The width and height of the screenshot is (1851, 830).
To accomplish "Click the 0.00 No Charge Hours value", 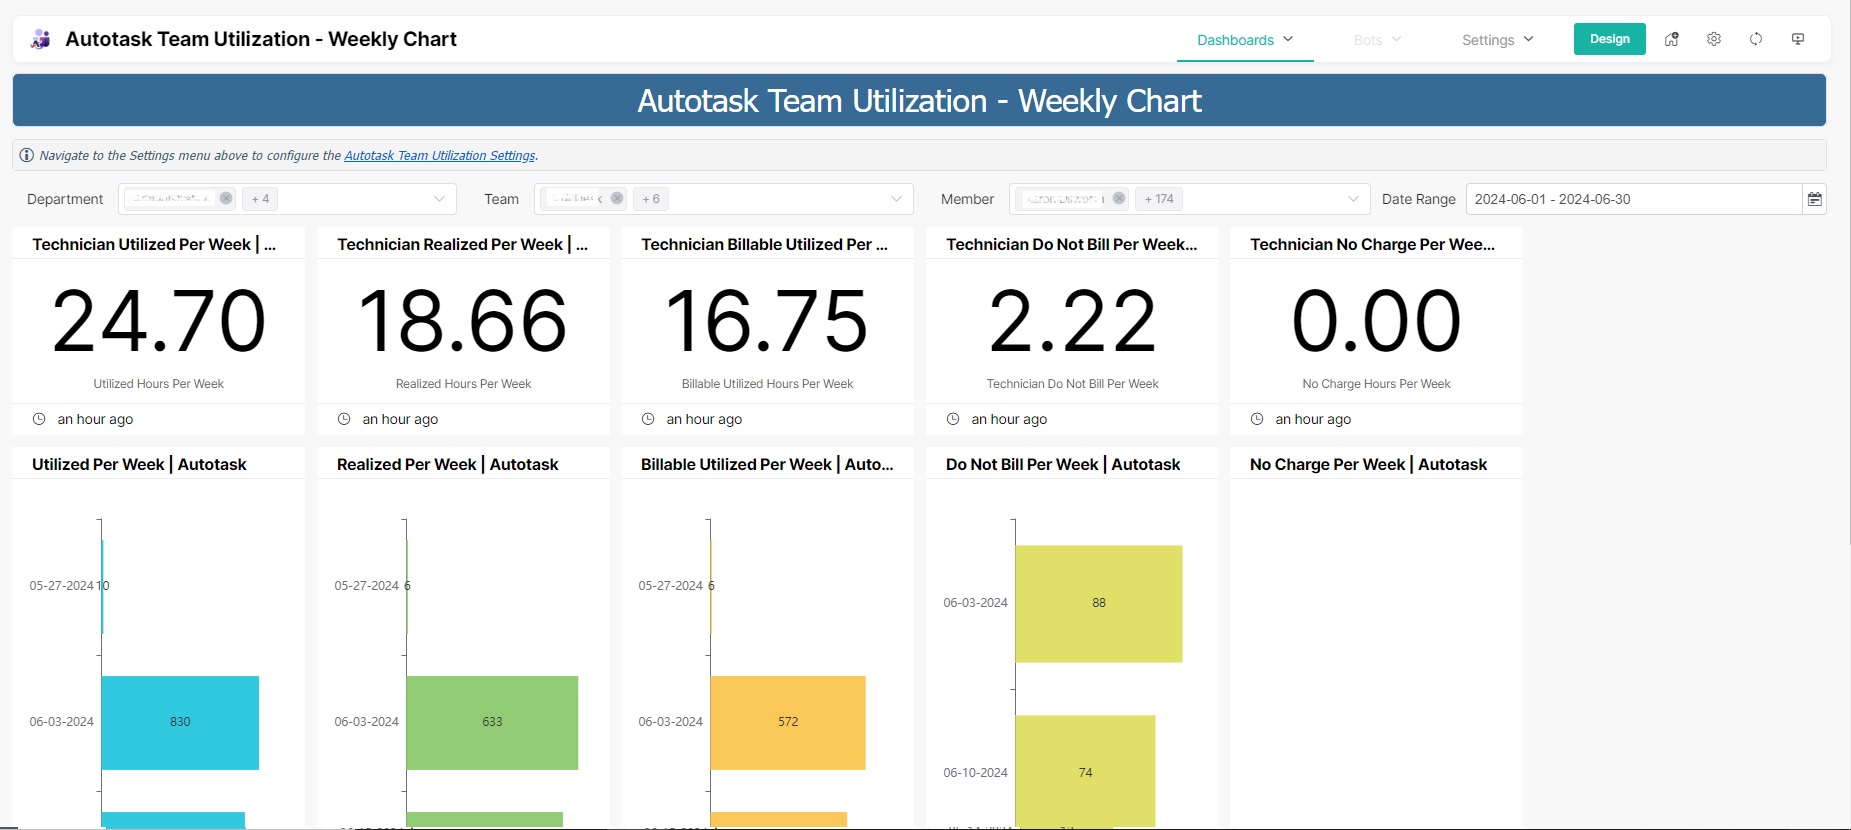I will tap(1376, 321).
